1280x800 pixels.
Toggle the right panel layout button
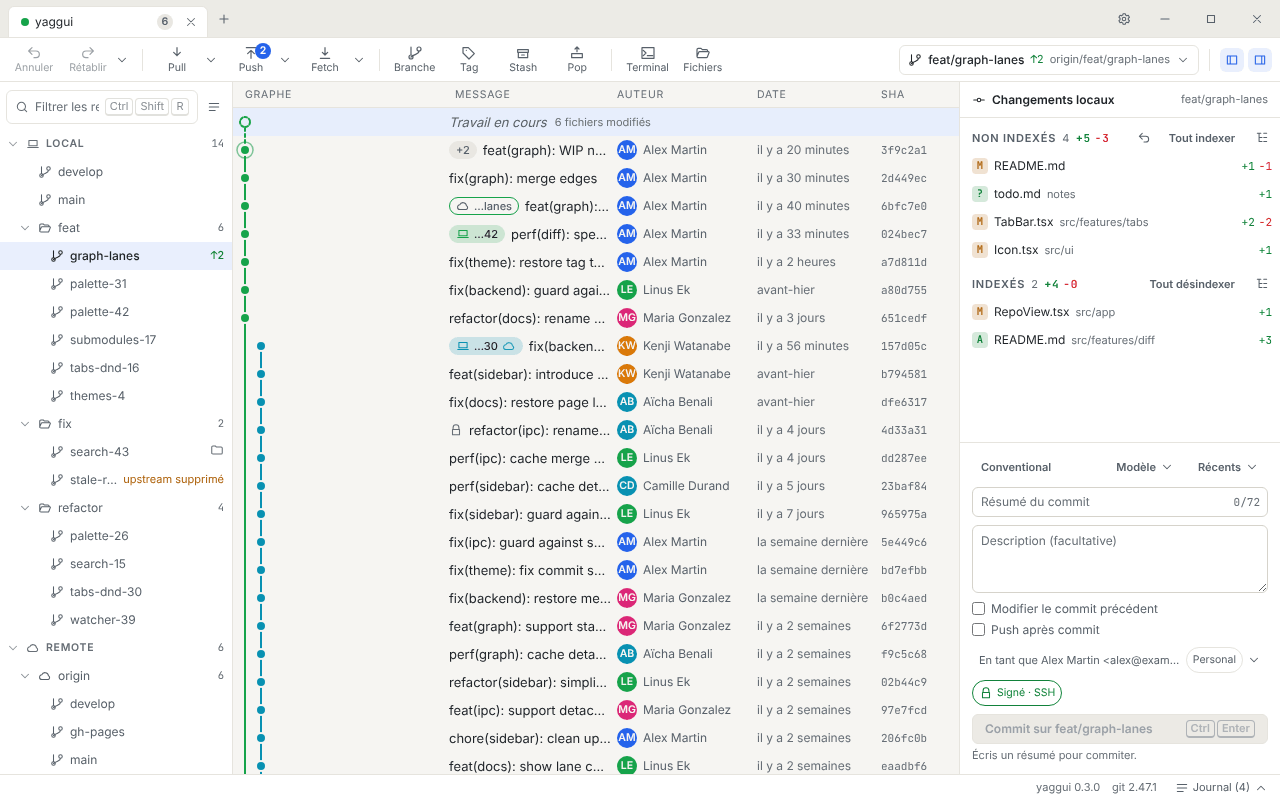tap(1260, 60)
